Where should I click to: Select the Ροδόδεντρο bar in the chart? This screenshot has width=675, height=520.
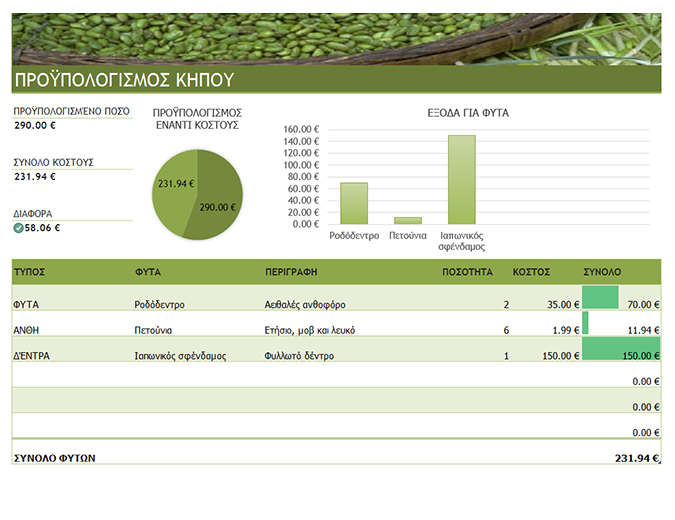coord(354,203)
